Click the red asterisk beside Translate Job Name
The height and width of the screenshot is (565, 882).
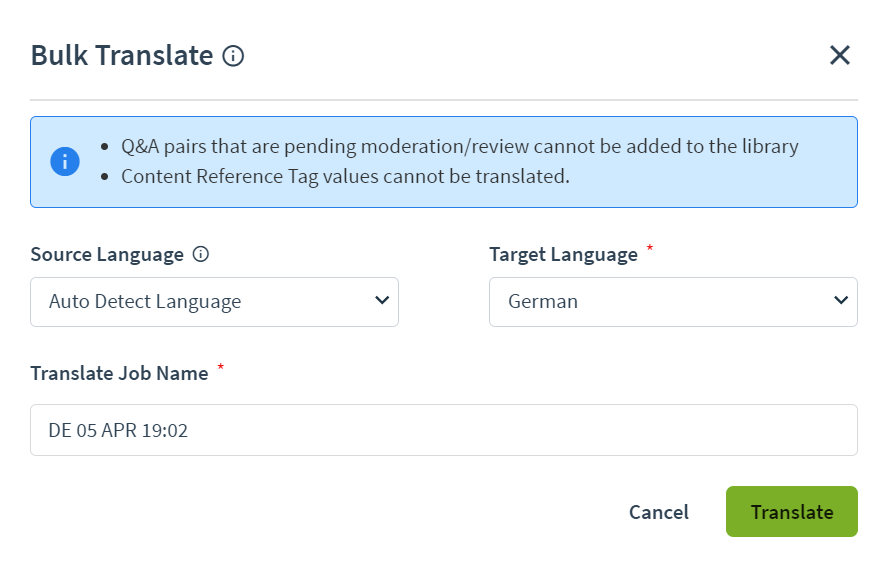[x=220, y=367]
